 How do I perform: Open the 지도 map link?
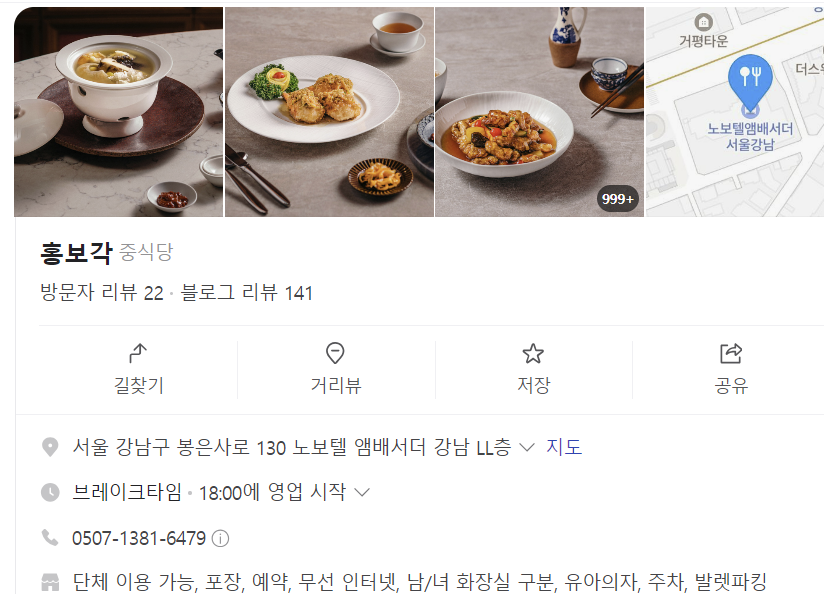[564, 447]
